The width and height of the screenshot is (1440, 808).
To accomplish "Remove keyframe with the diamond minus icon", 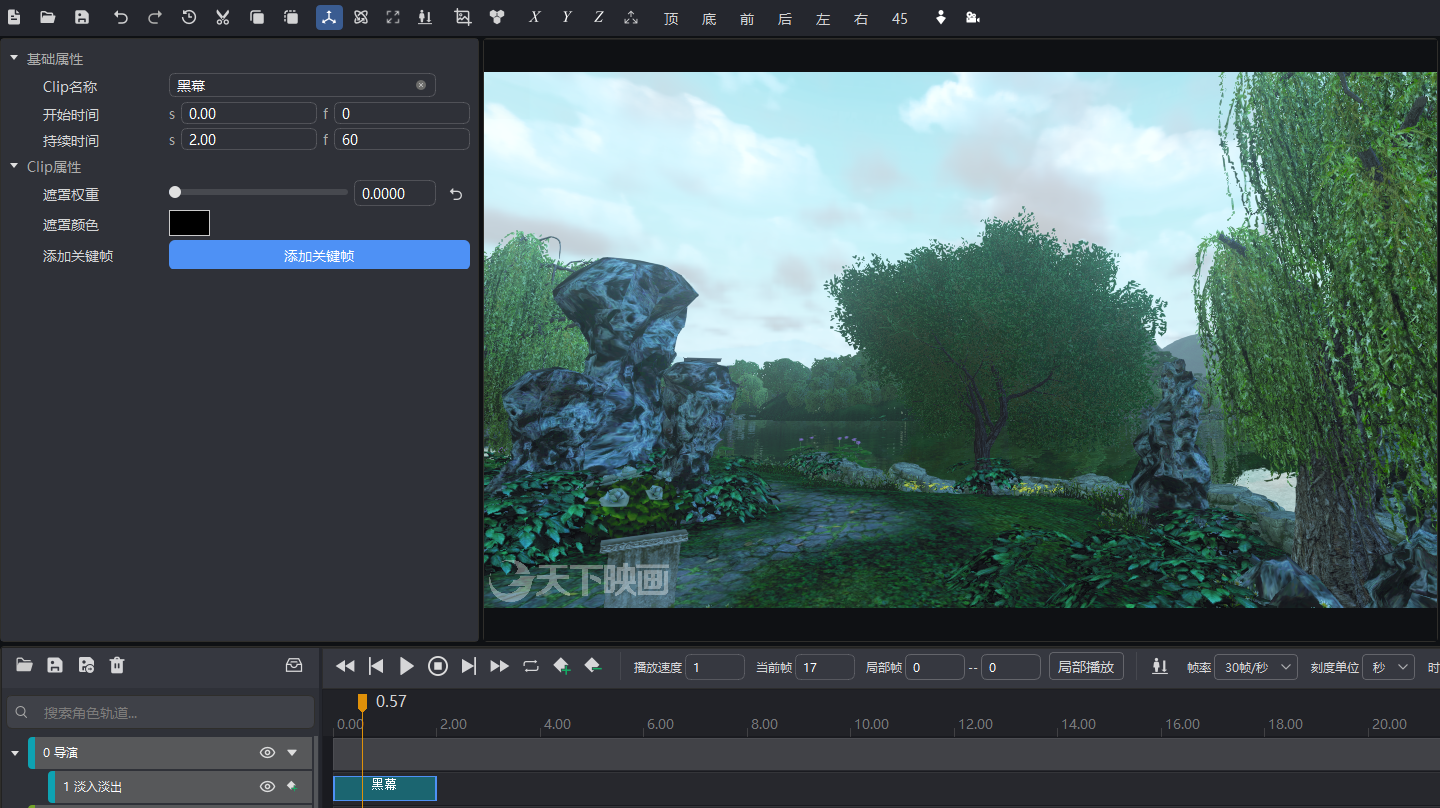I will pyautogui.click(x=593, y=666).
